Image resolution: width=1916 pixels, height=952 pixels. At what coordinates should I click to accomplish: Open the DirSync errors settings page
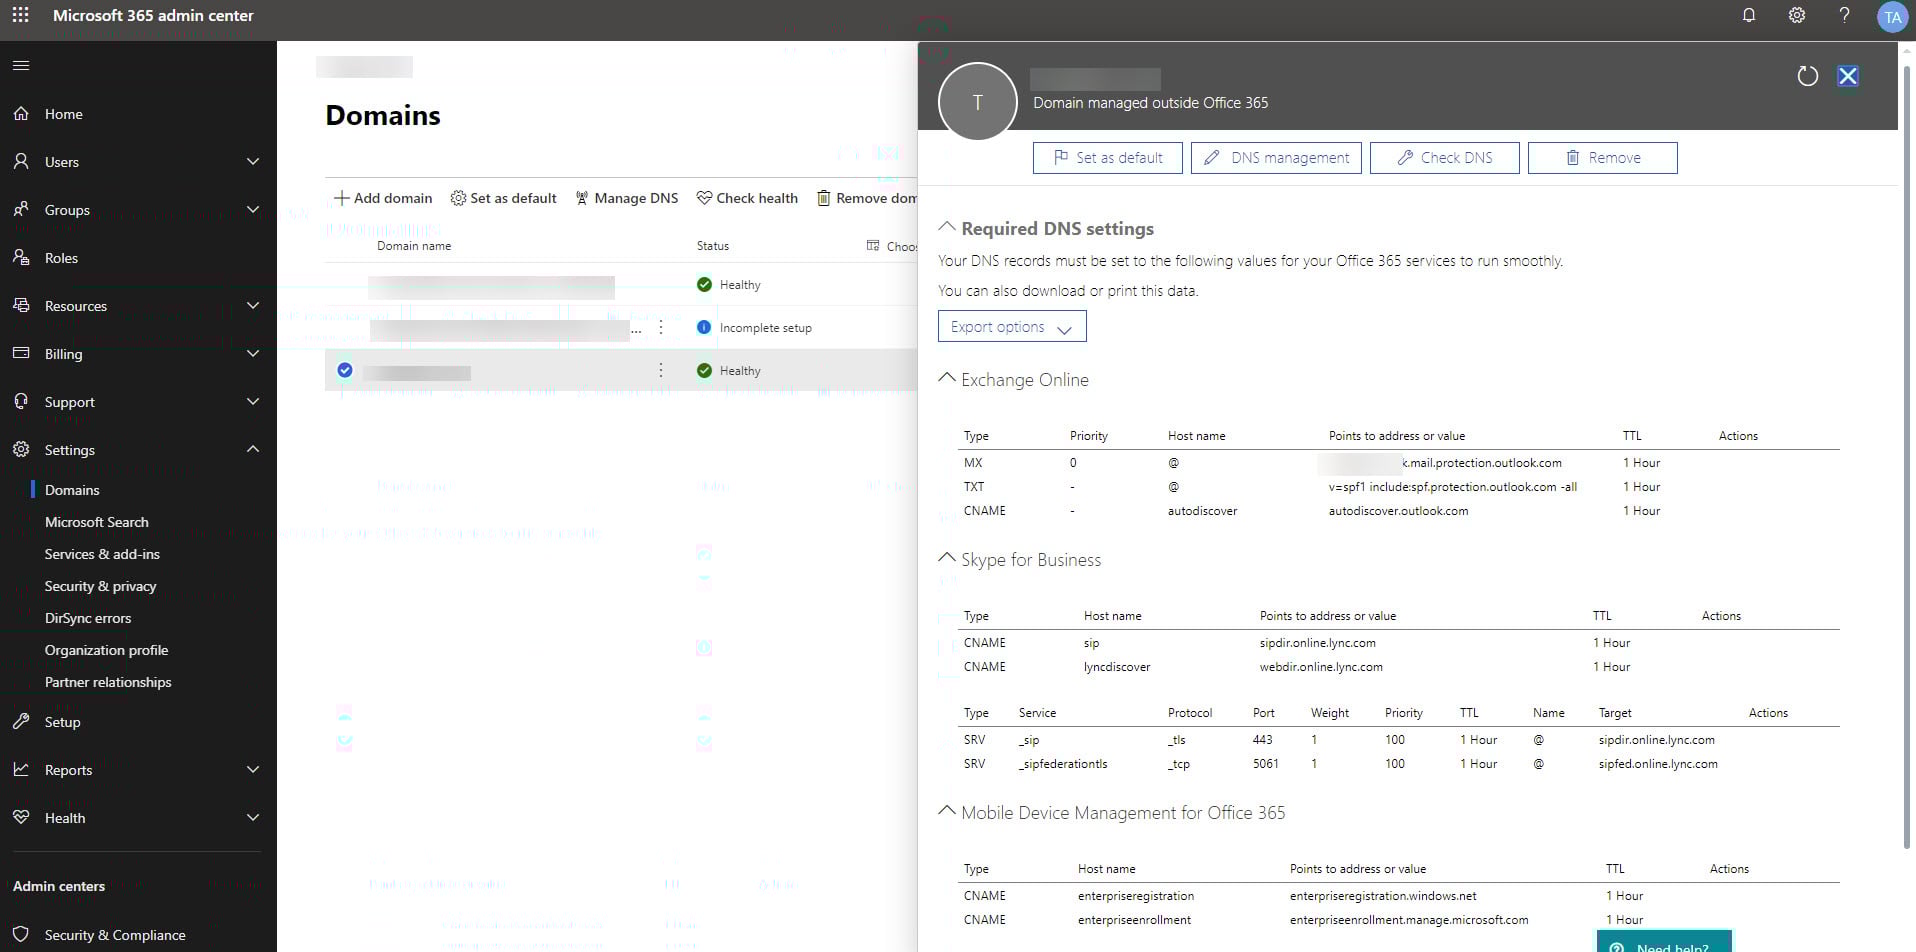coord(88,617)
